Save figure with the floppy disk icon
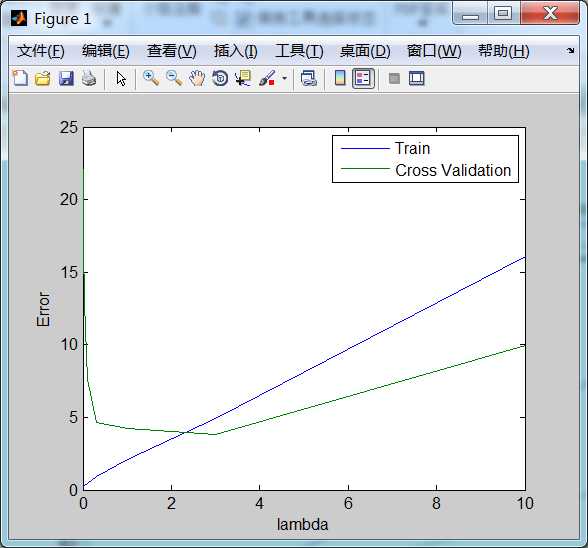The width and height of the screenshot is (588, 548). pyautogui.click(x=66, y=79)
